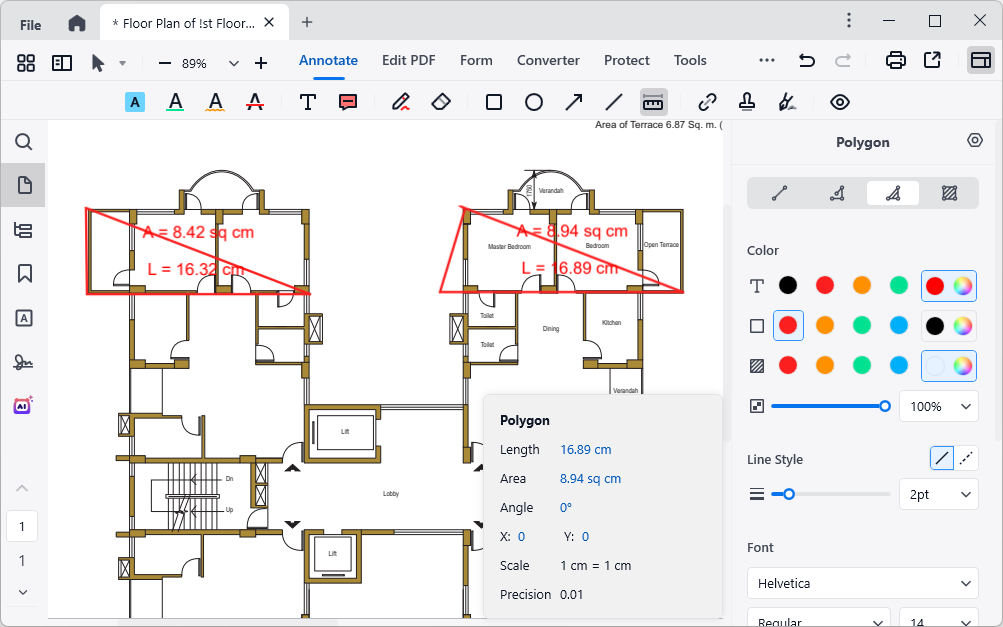Open the page thumbnails panel
The height and width of the screenshot is (627, 1003).
(22, 185)
